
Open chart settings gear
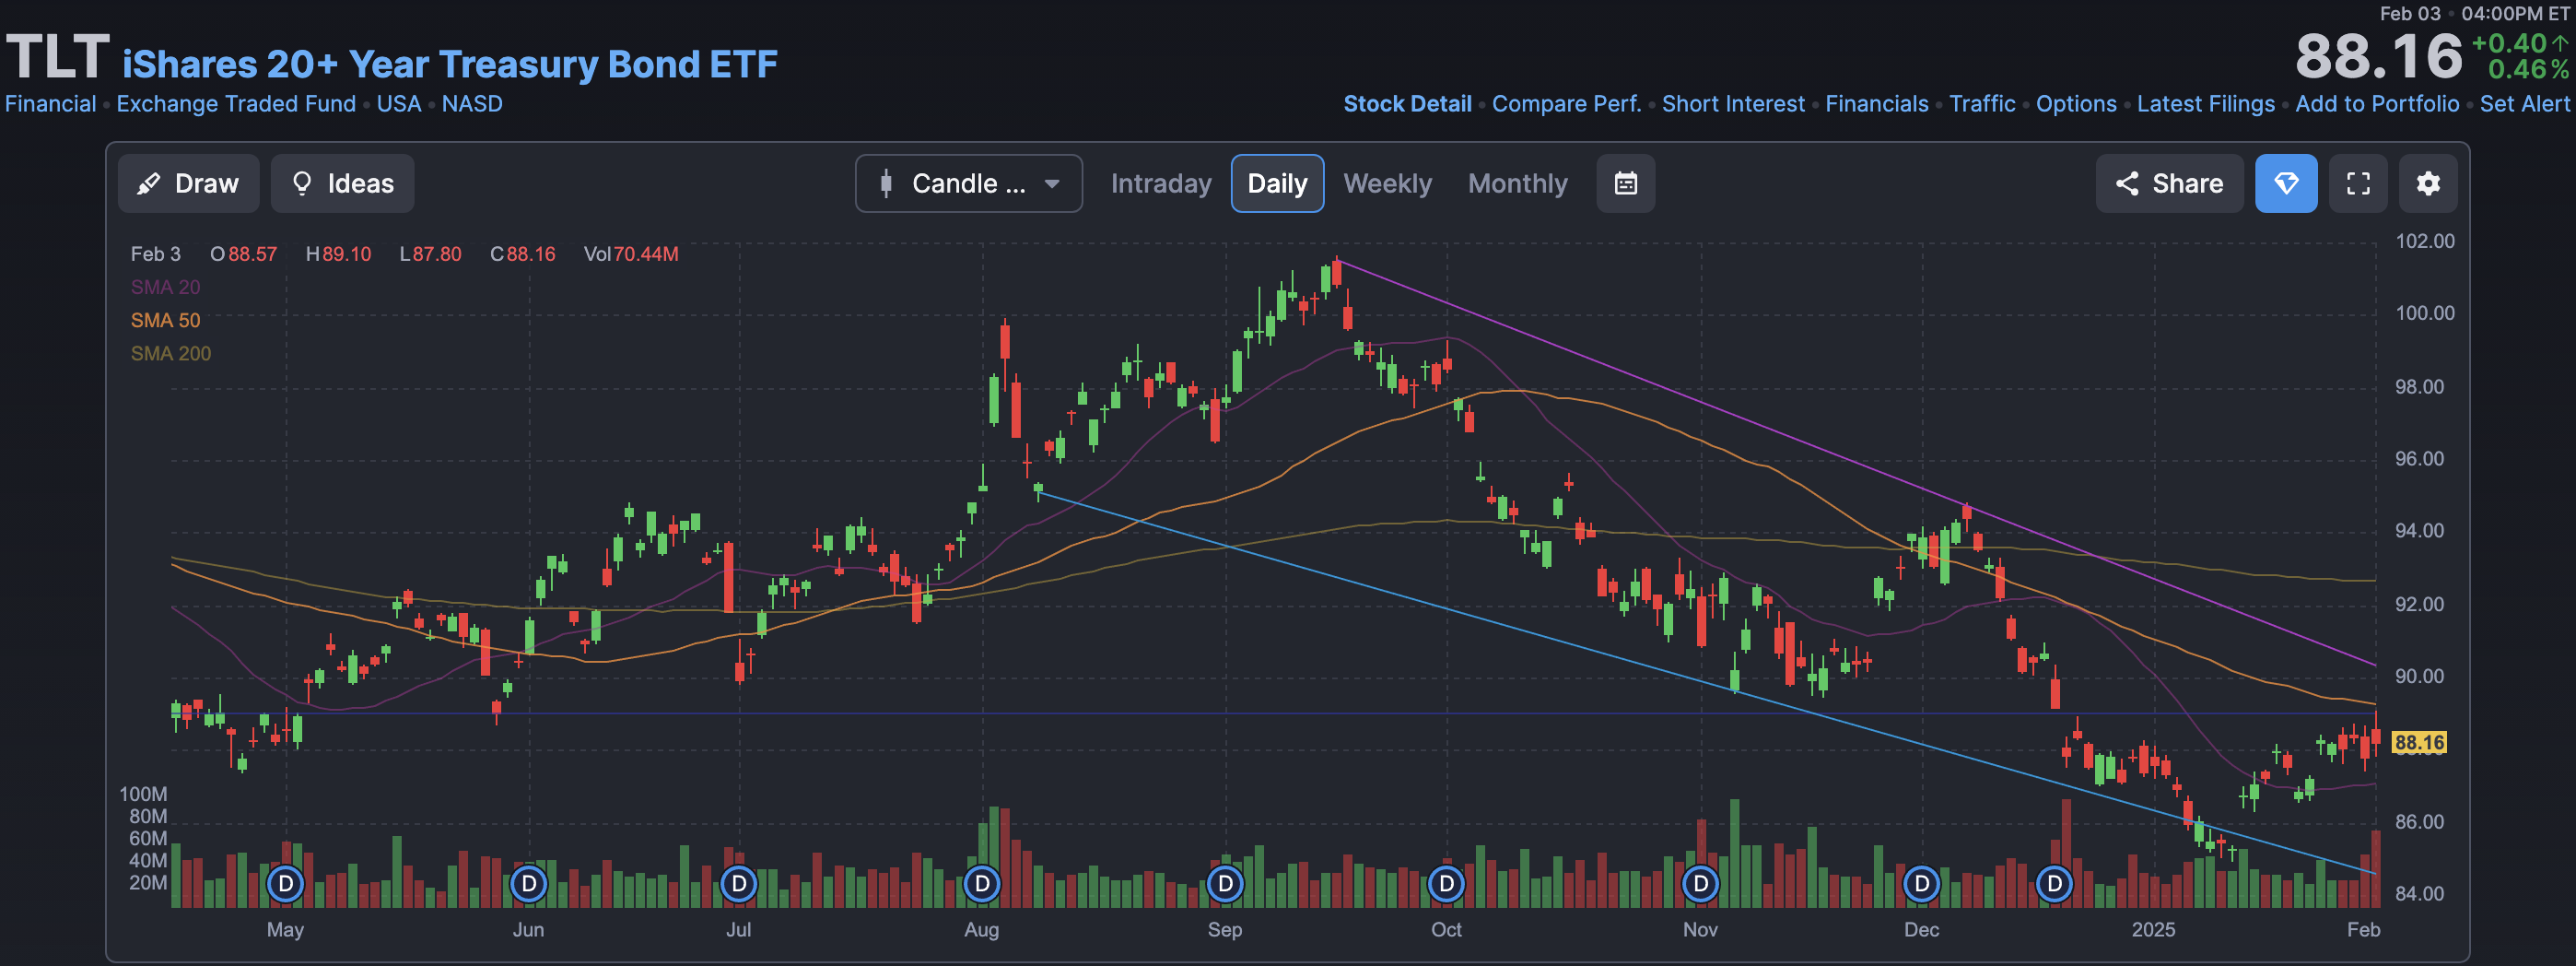tap(2427, 183)
